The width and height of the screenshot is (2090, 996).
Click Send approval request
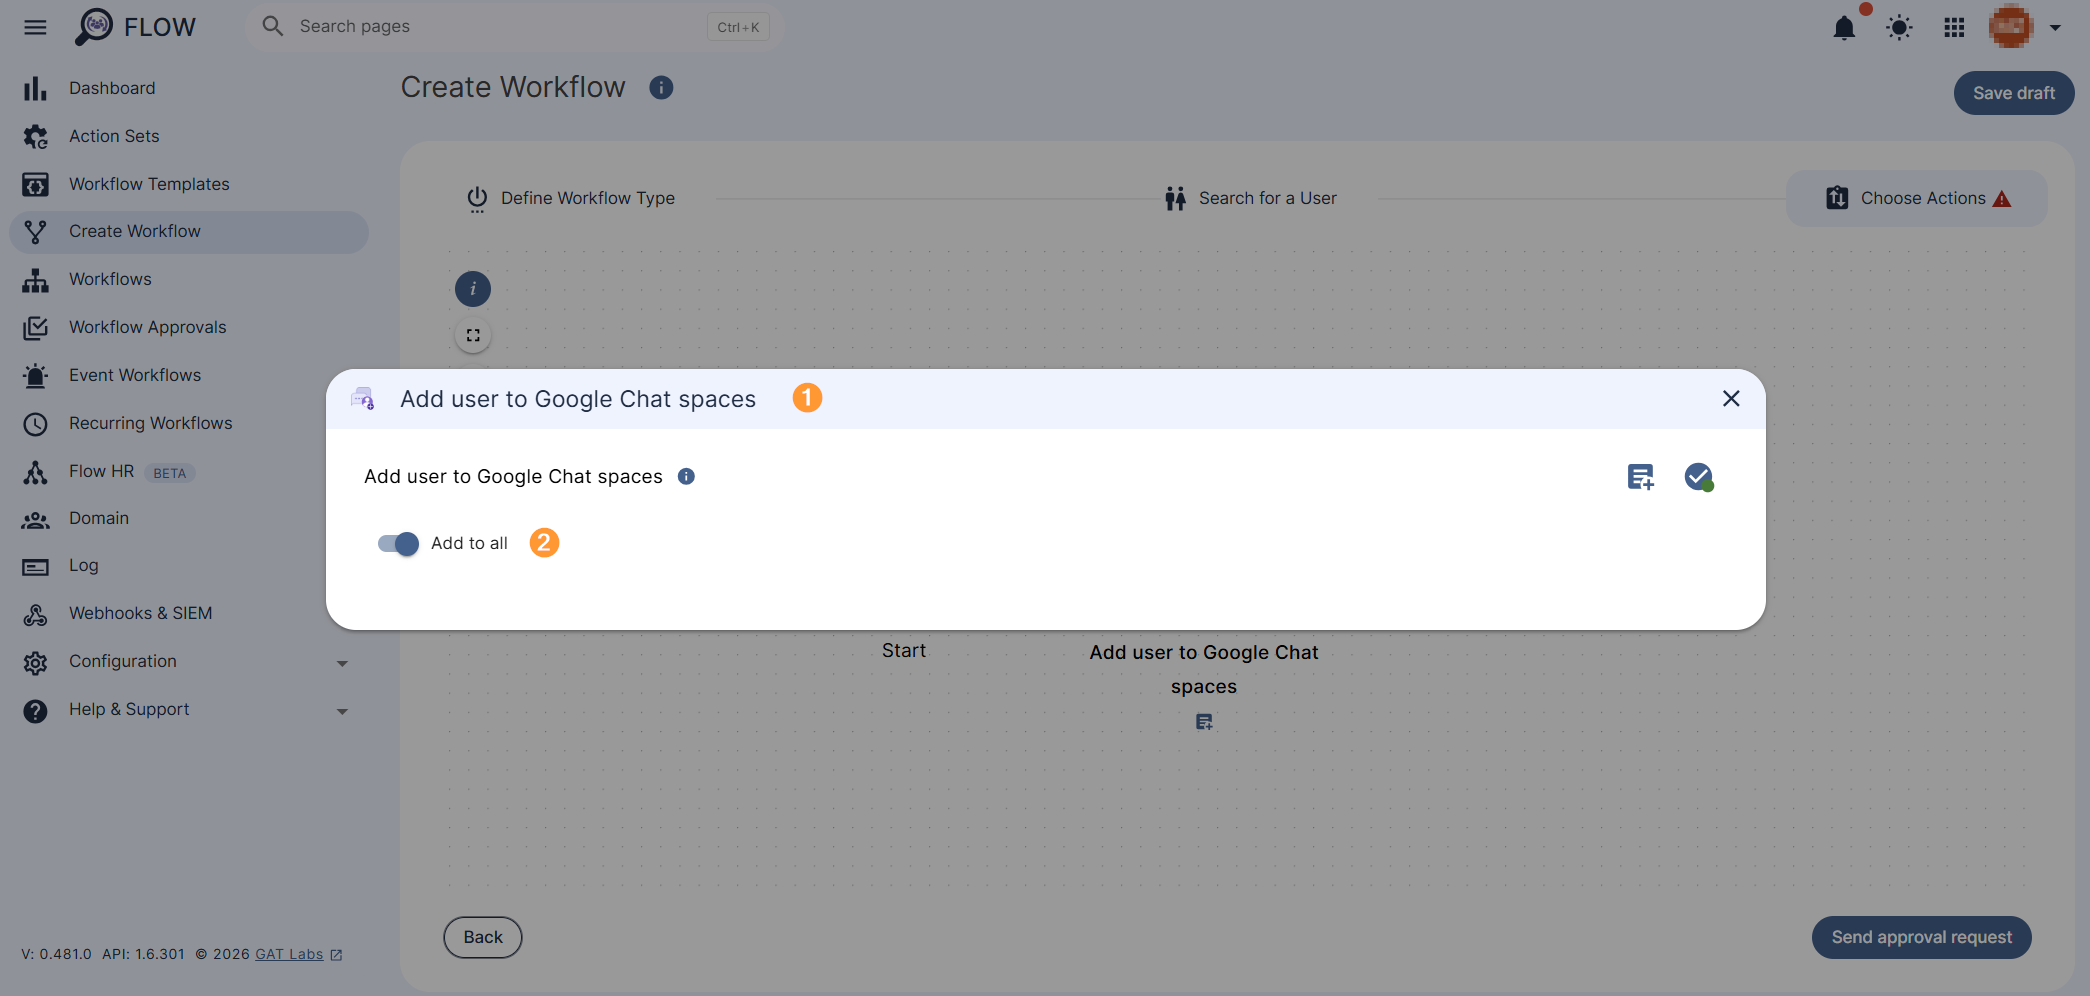tap(1921, 937)
